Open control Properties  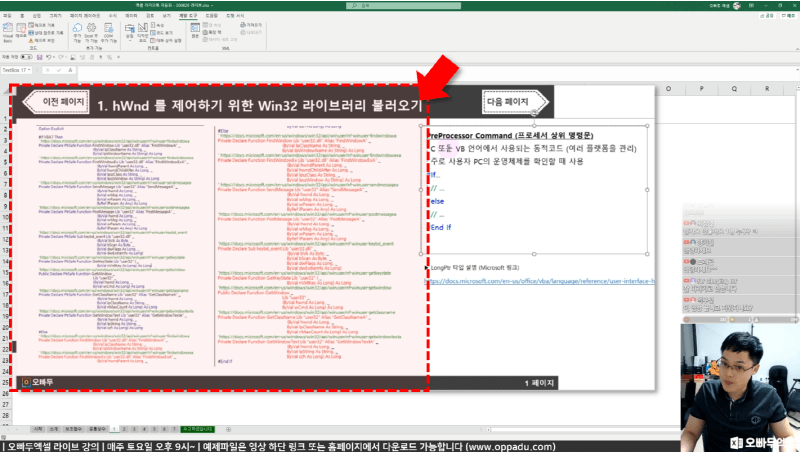click(157, 25)
